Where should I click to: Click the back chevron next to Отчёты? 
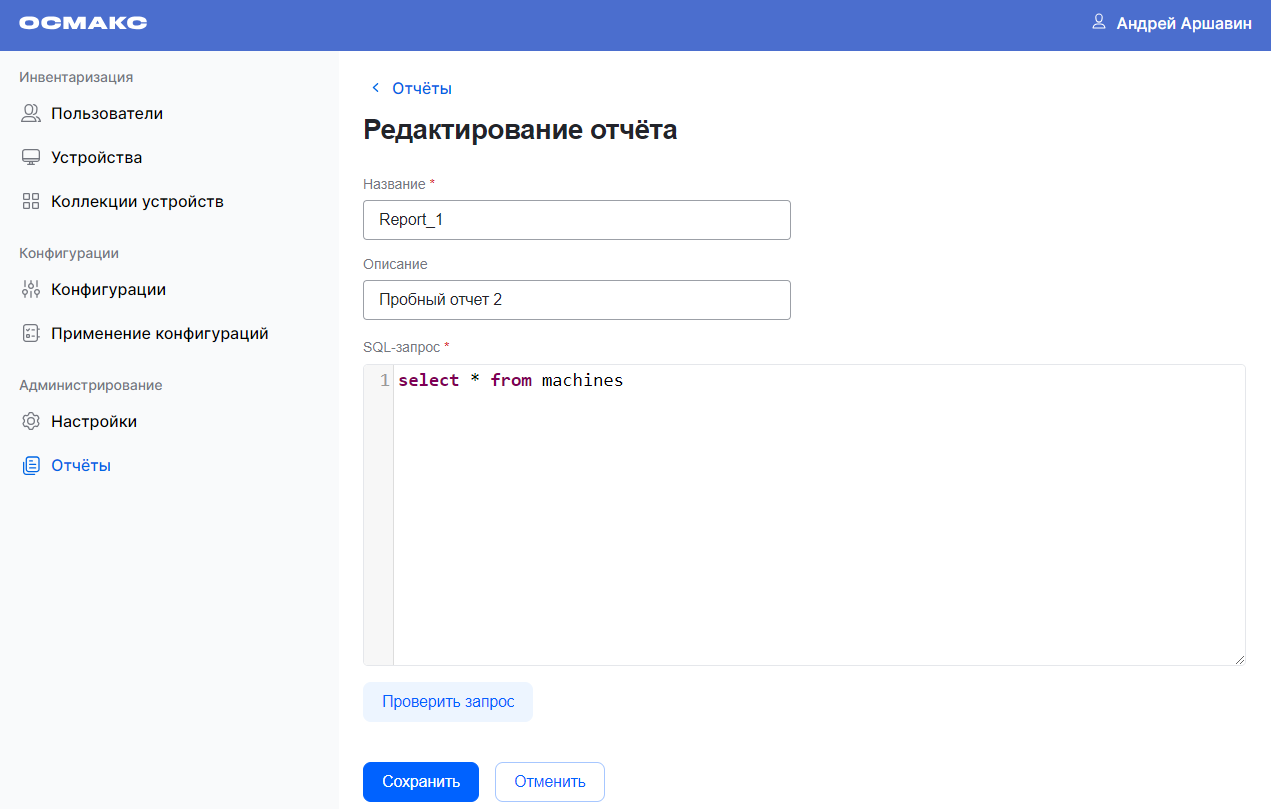[376, 88]
